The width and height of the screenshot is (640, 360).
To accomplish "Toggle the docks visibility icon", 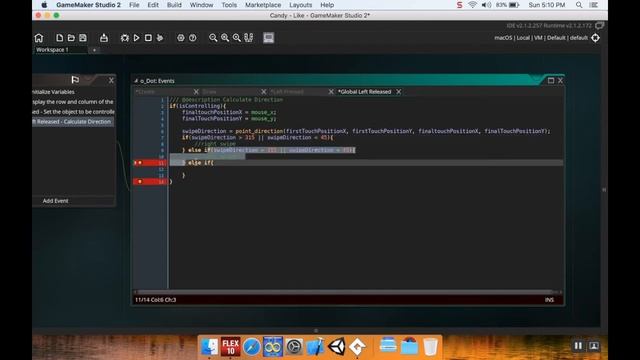I will pyautogui.click(x=249, y=38).
